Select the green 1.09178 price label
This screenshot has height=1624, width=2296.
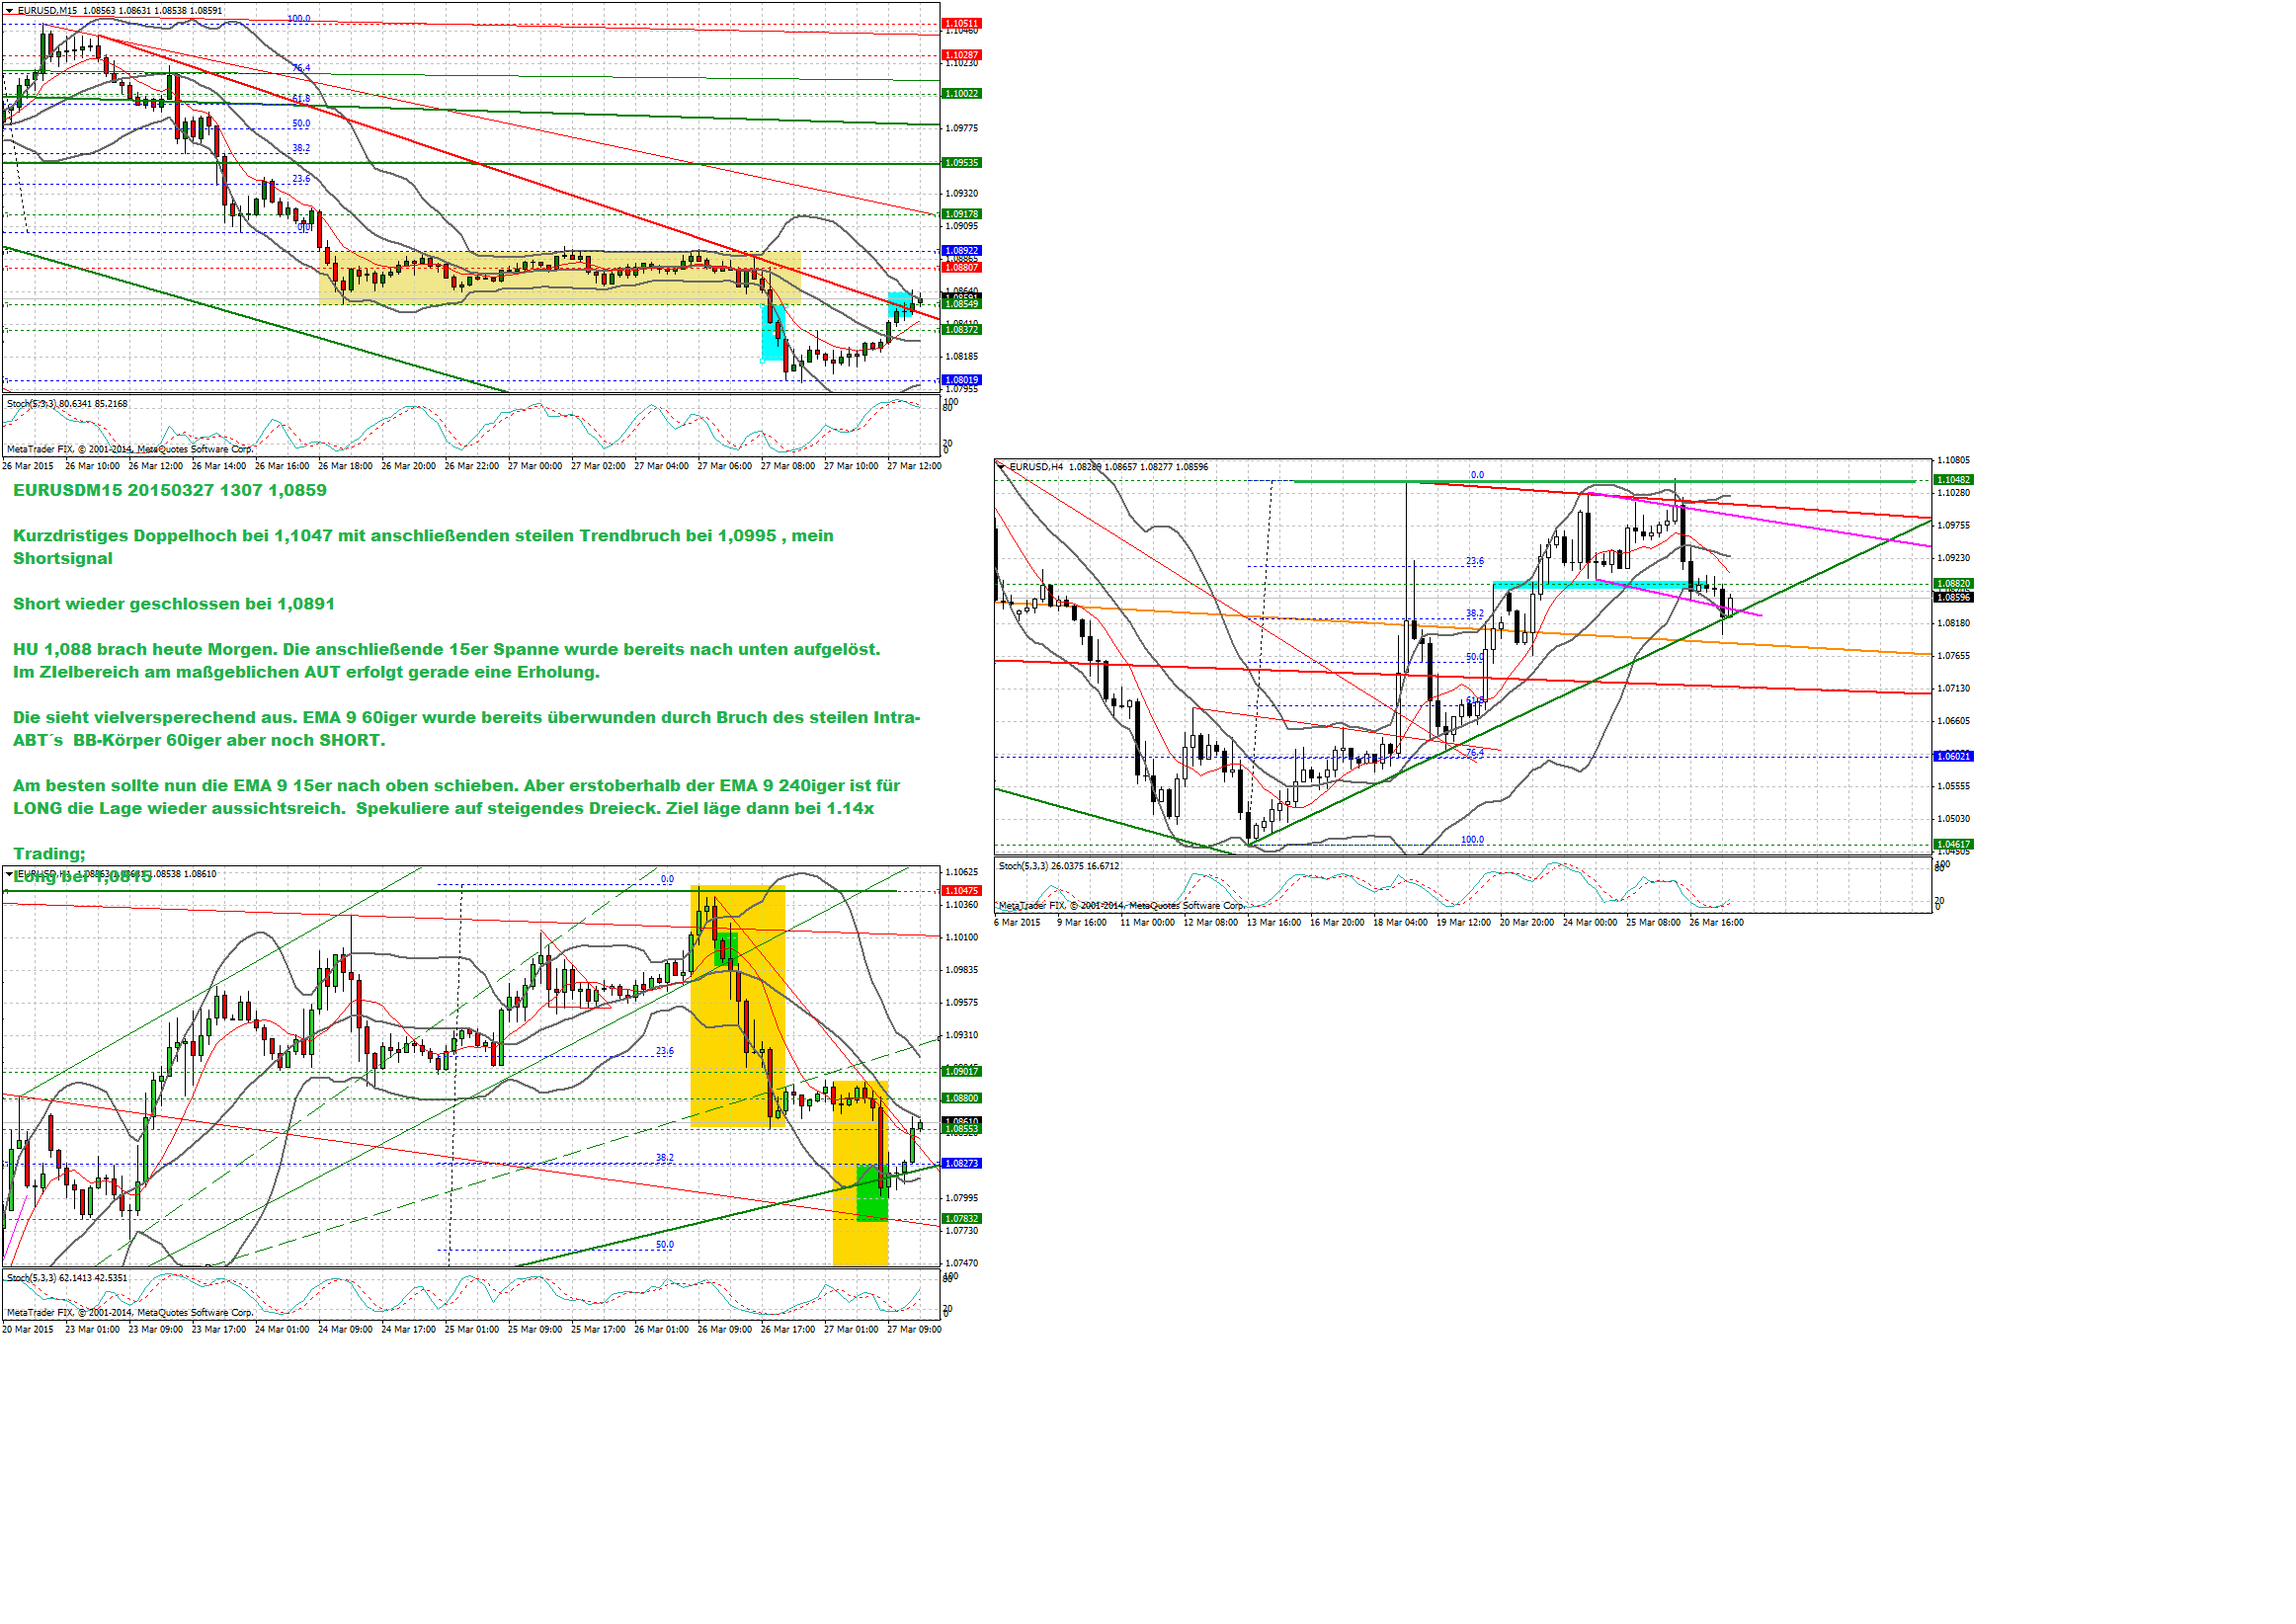click(962, 214)
